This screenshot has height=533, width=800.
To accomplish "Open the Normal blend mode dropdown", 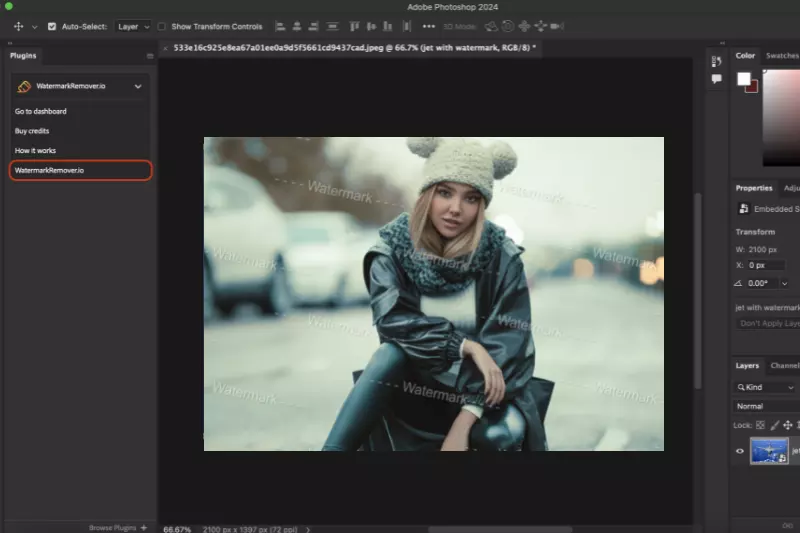I will coord(767,407).
